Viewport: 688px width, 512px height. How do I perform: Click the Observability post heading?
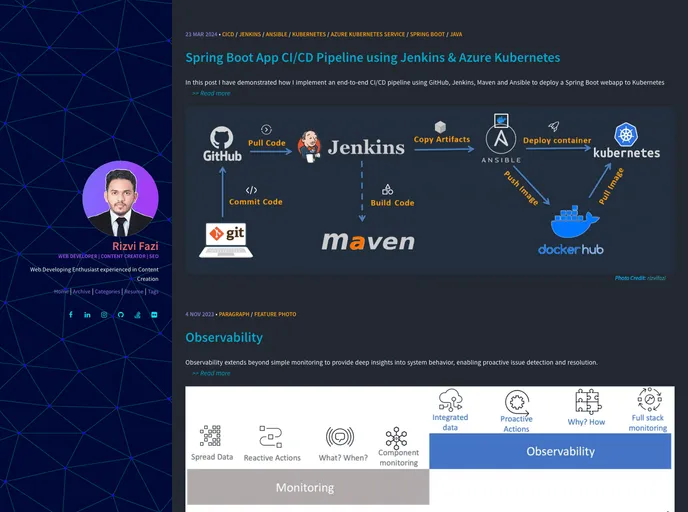coord(224,338)
